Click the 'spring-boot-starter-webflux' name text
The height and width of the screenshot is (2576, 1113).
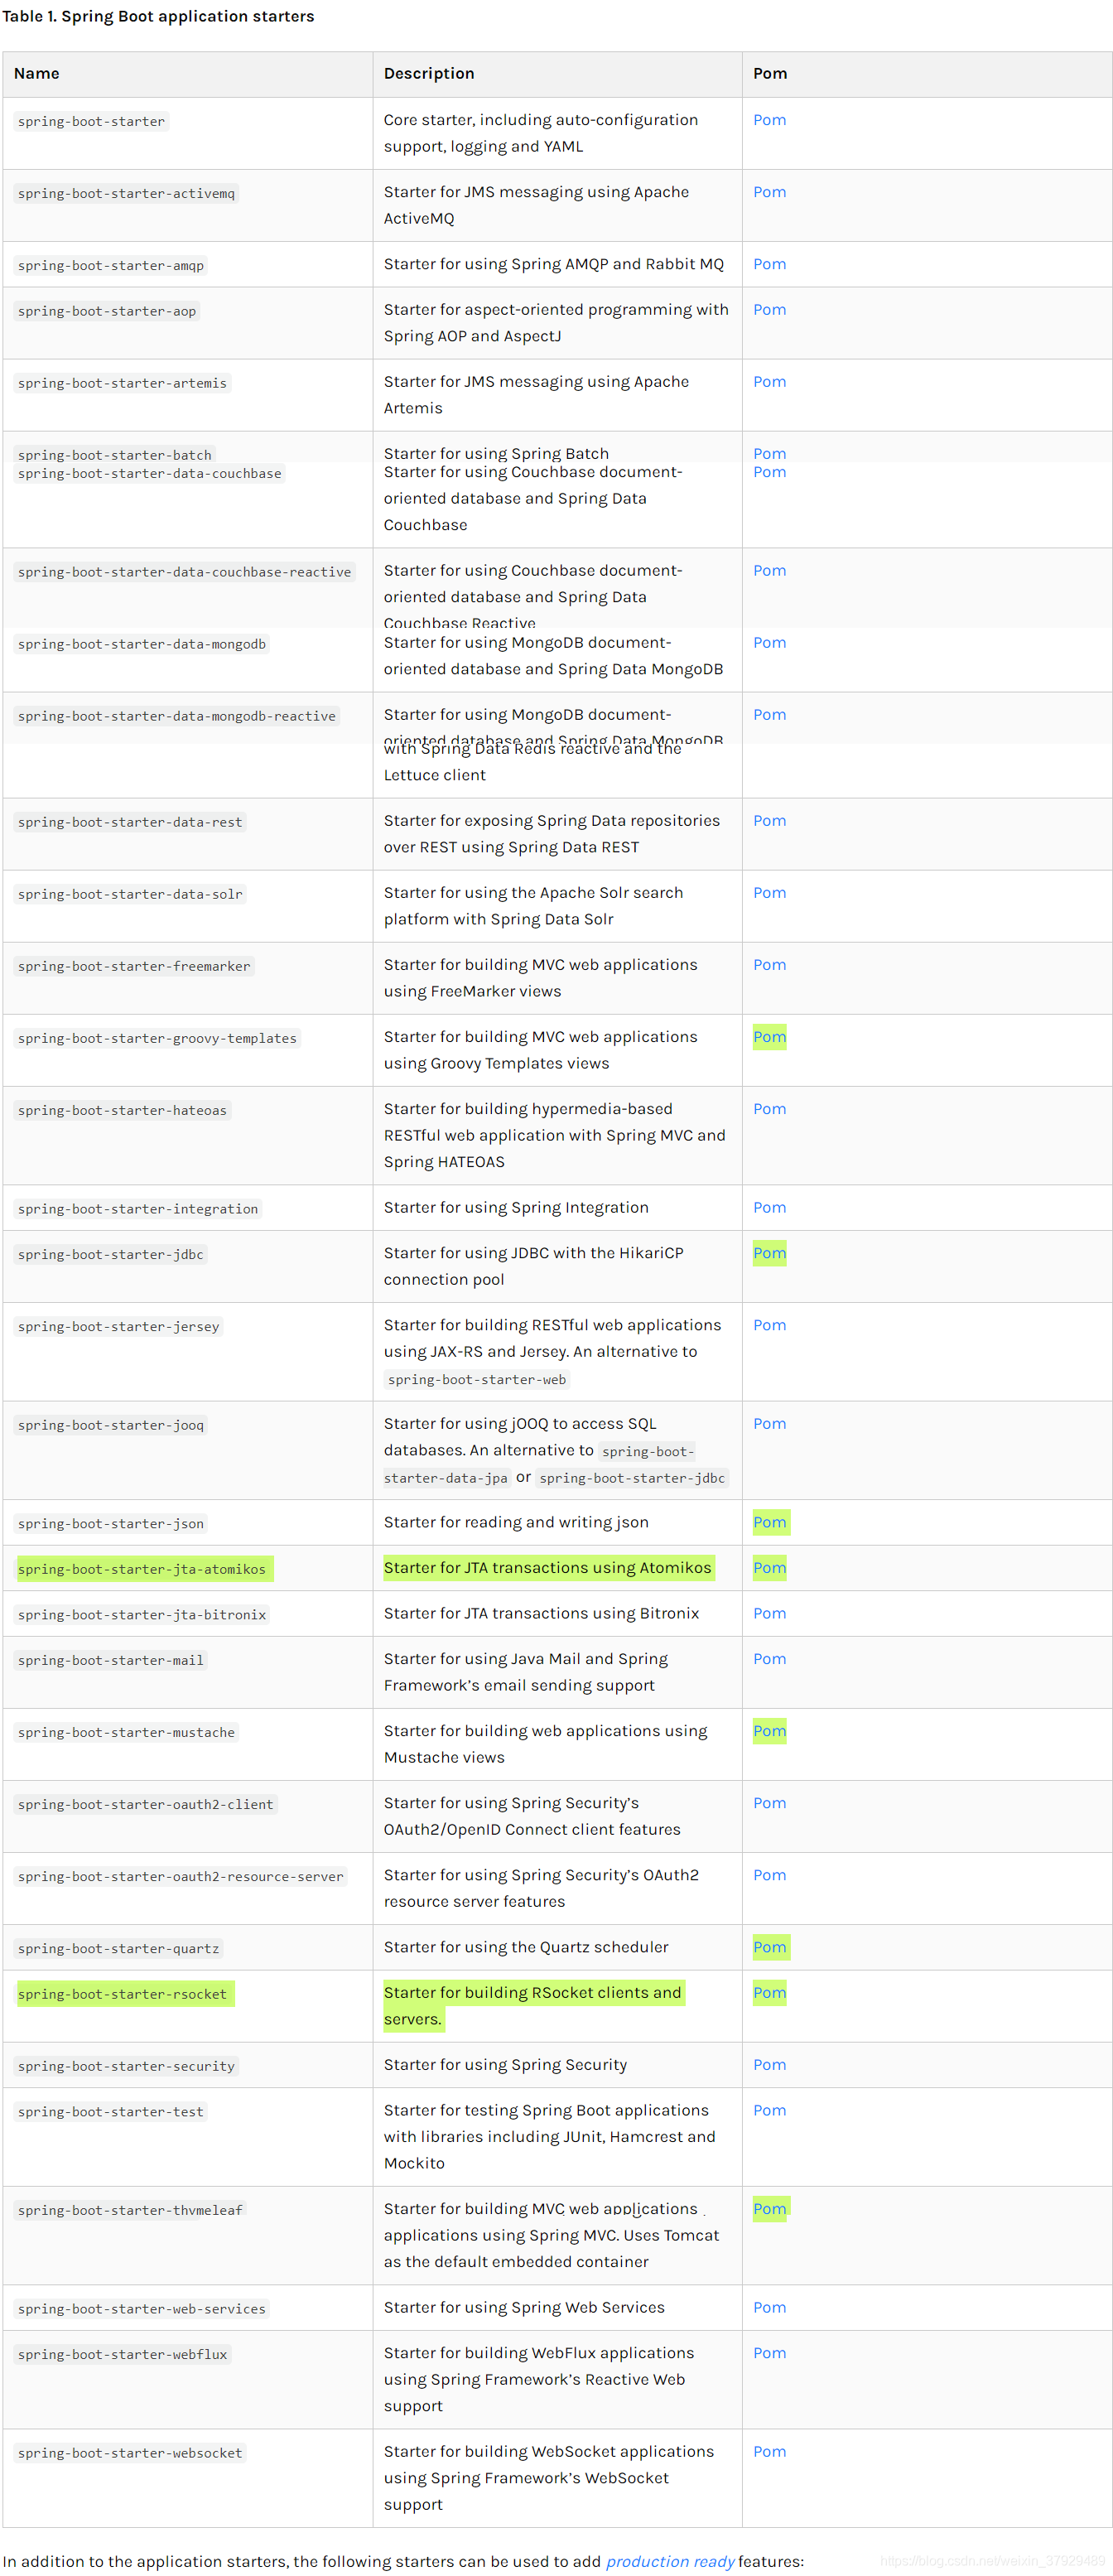122,2355
